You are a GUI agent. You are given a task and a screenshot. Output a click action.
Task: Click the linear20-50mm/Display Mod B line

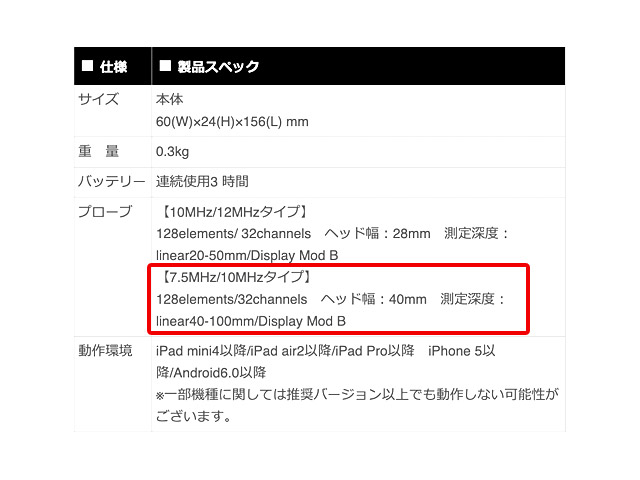tap(247, 256)
